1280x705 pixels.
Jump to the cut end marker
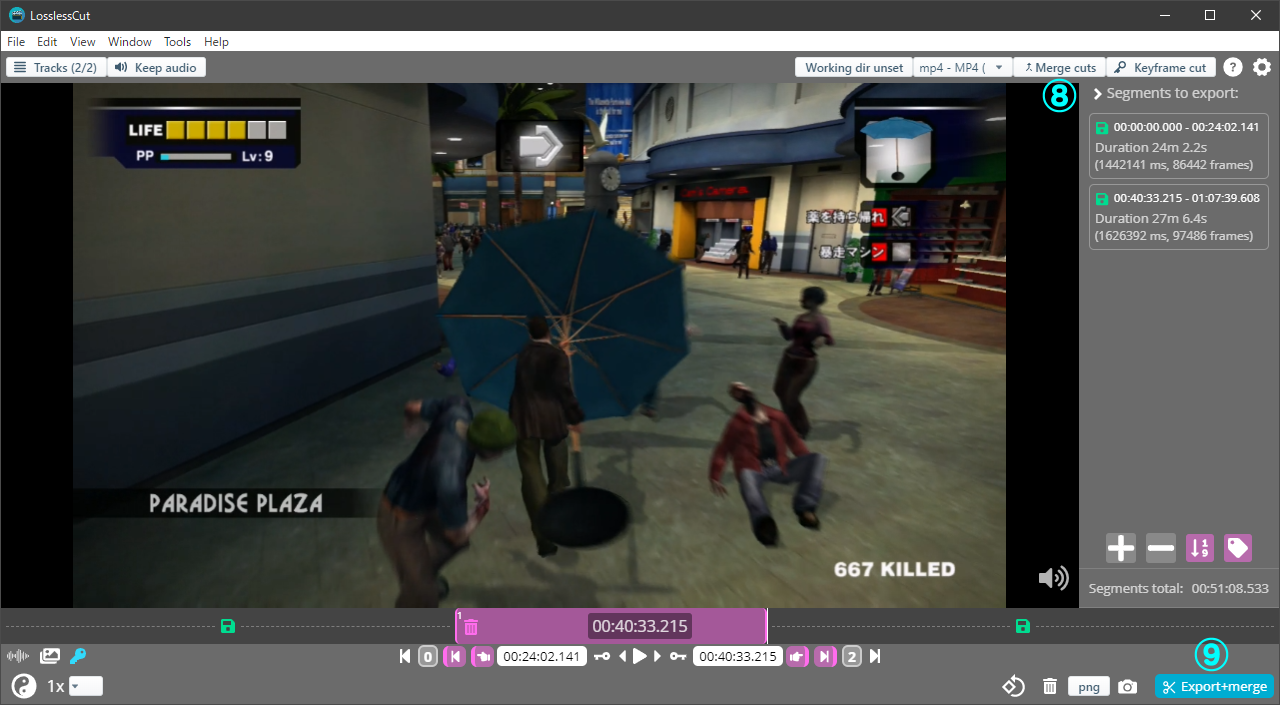click(x=825, y=657)
